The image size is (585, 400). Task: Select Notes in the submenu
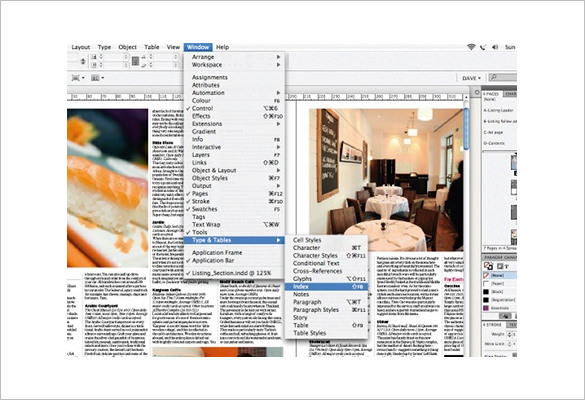[326, 294]
